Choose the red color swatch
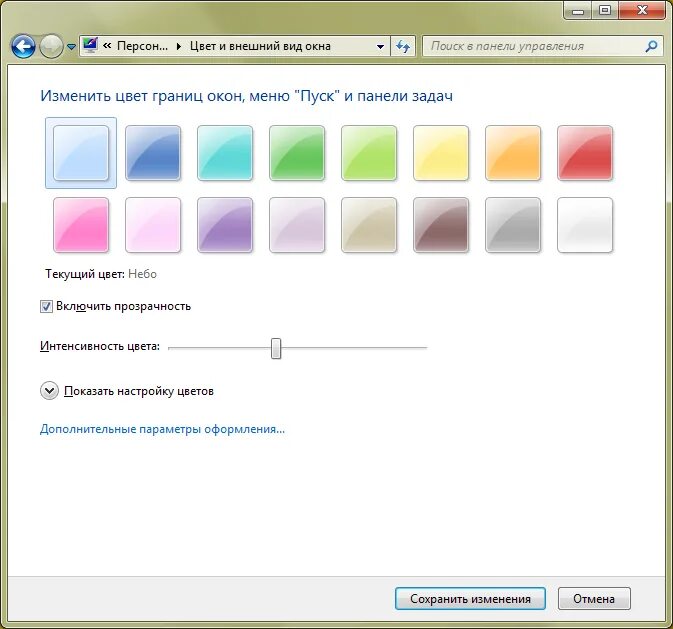This screenshot has width=673, height=629. coord(585,153)
